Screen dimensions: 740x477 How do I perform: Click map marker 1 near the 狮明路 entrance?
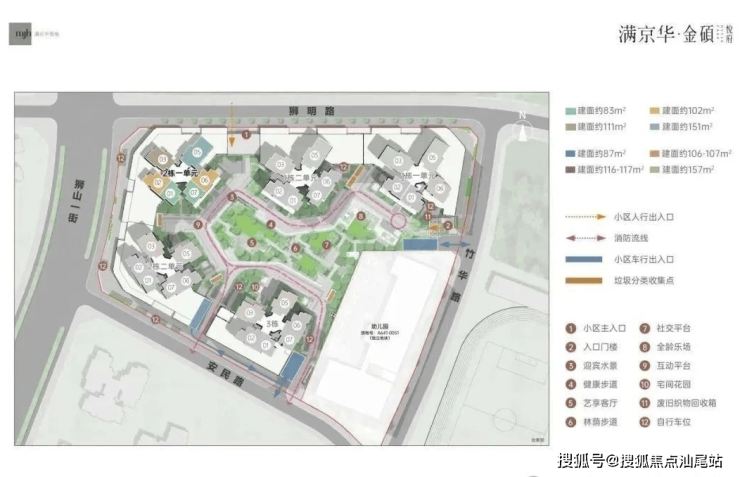point(246,135)
